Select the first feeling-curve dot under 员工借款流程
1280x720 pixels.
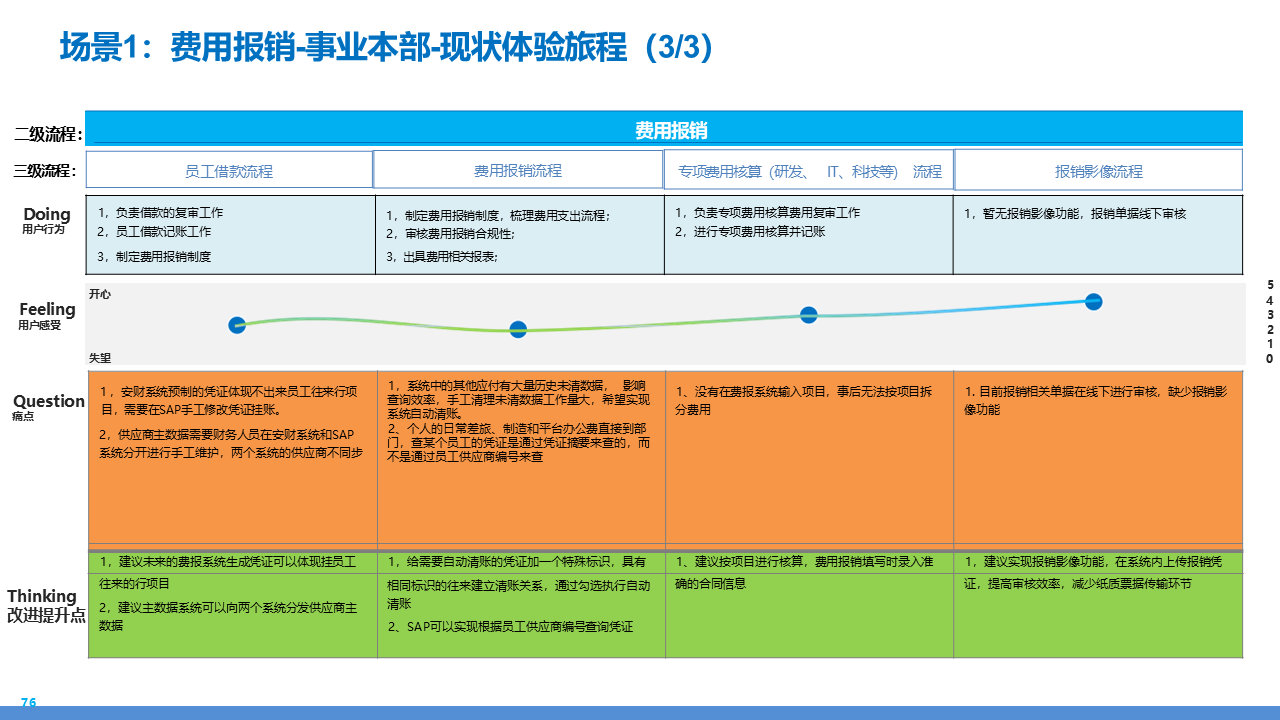pos(237,324)
